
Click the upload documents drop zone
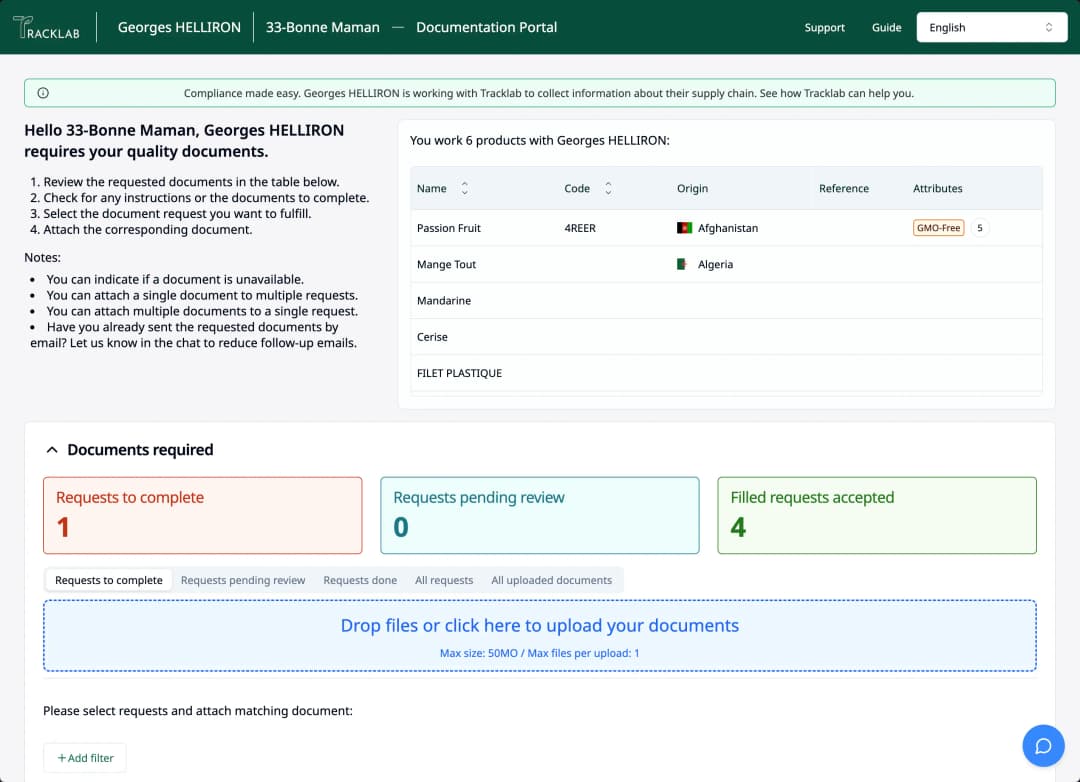539,636
